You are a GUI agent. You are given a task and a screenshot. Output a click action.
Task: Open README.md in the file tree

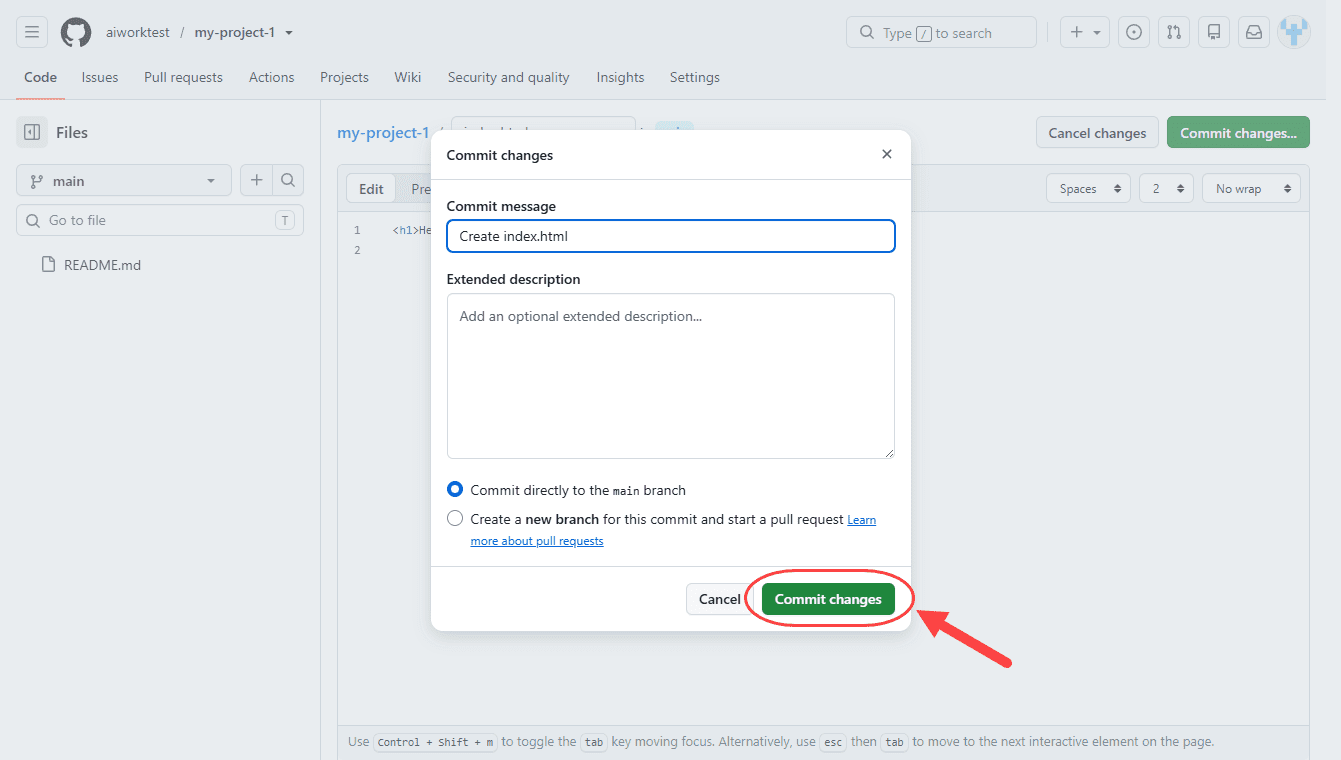tap(102, 265)
